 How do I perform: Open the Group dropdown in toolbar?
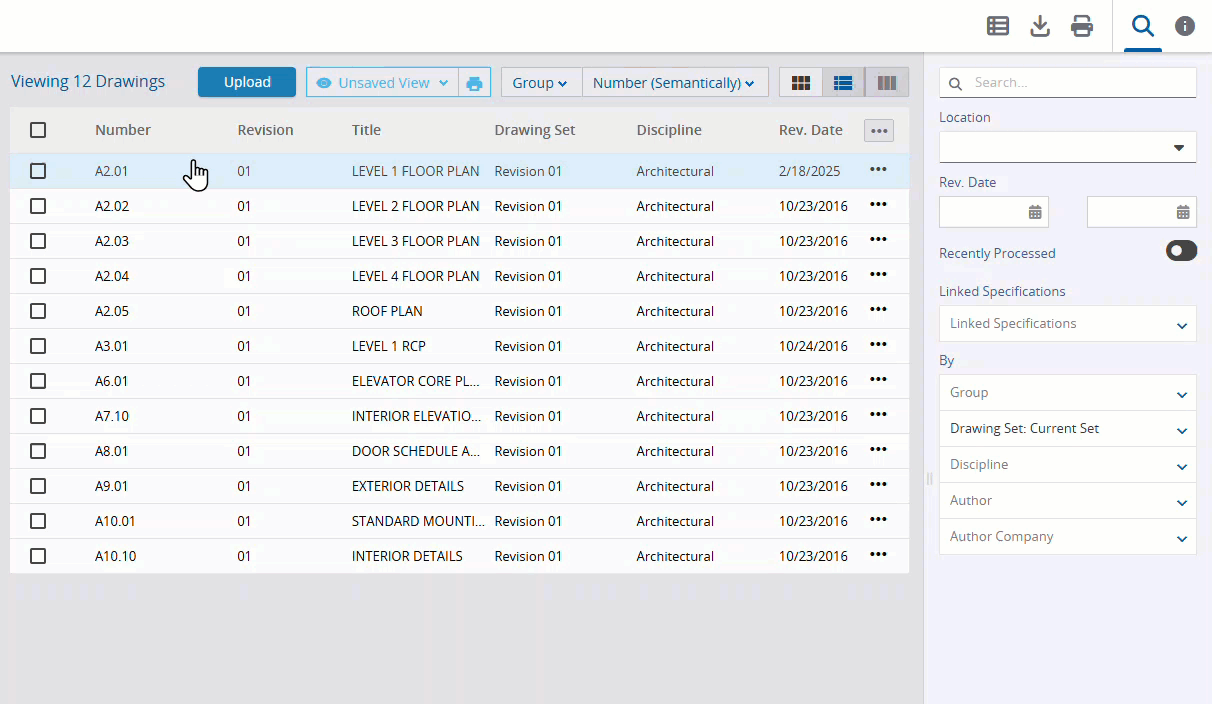[540, 83]
